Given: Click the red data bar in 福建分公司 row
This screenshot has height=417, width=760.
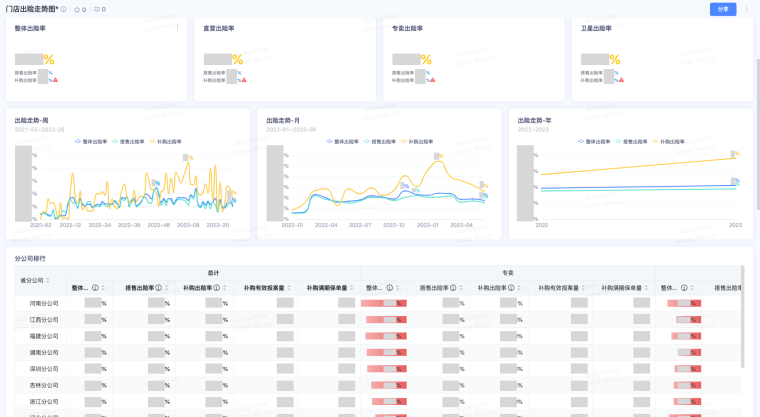Looking at the screenshot, I should [386, 336].
